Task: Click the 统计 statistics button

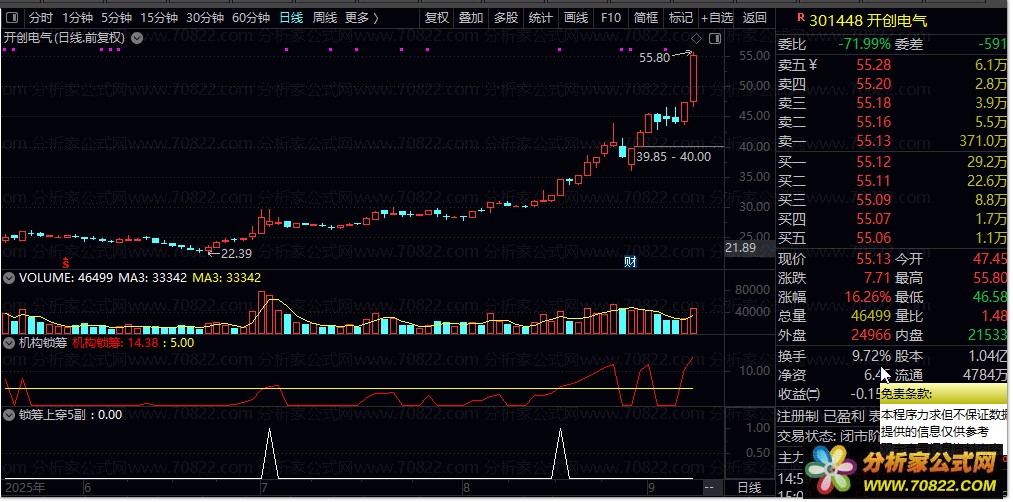Action: [x=541, y=17]
